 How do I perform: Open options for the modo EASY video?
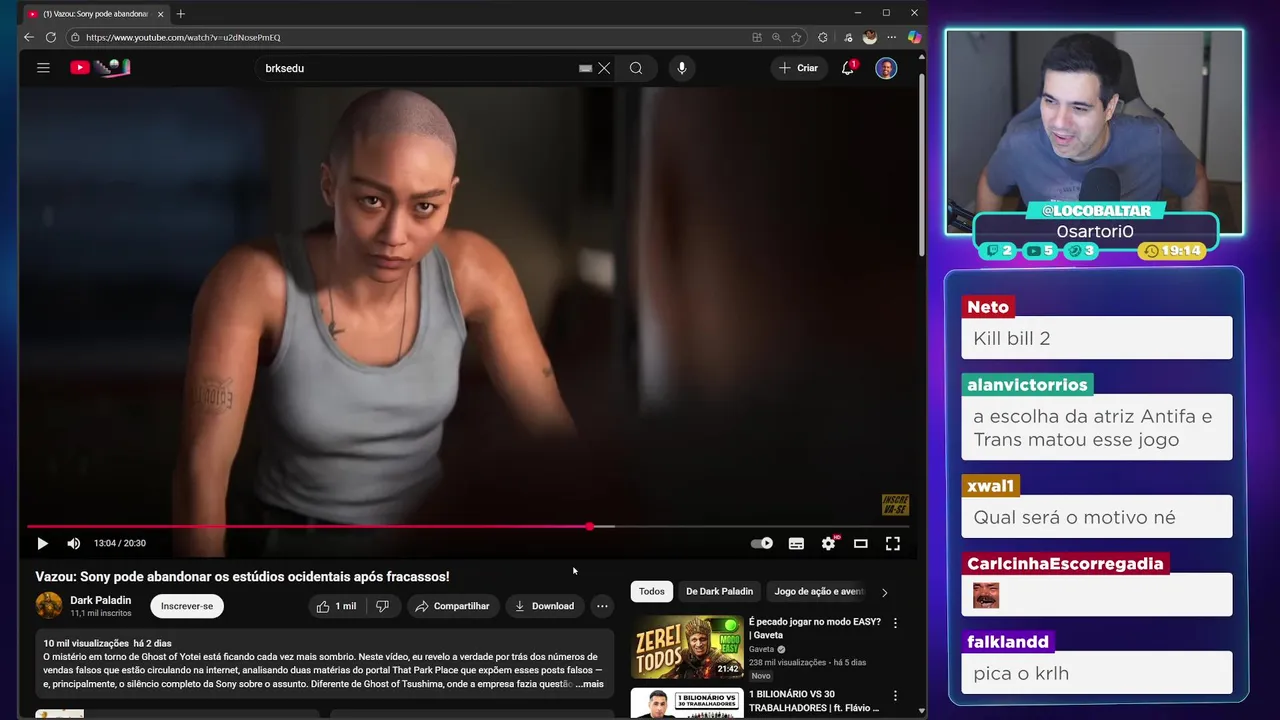pyautogui.click(x=895, y=623)
